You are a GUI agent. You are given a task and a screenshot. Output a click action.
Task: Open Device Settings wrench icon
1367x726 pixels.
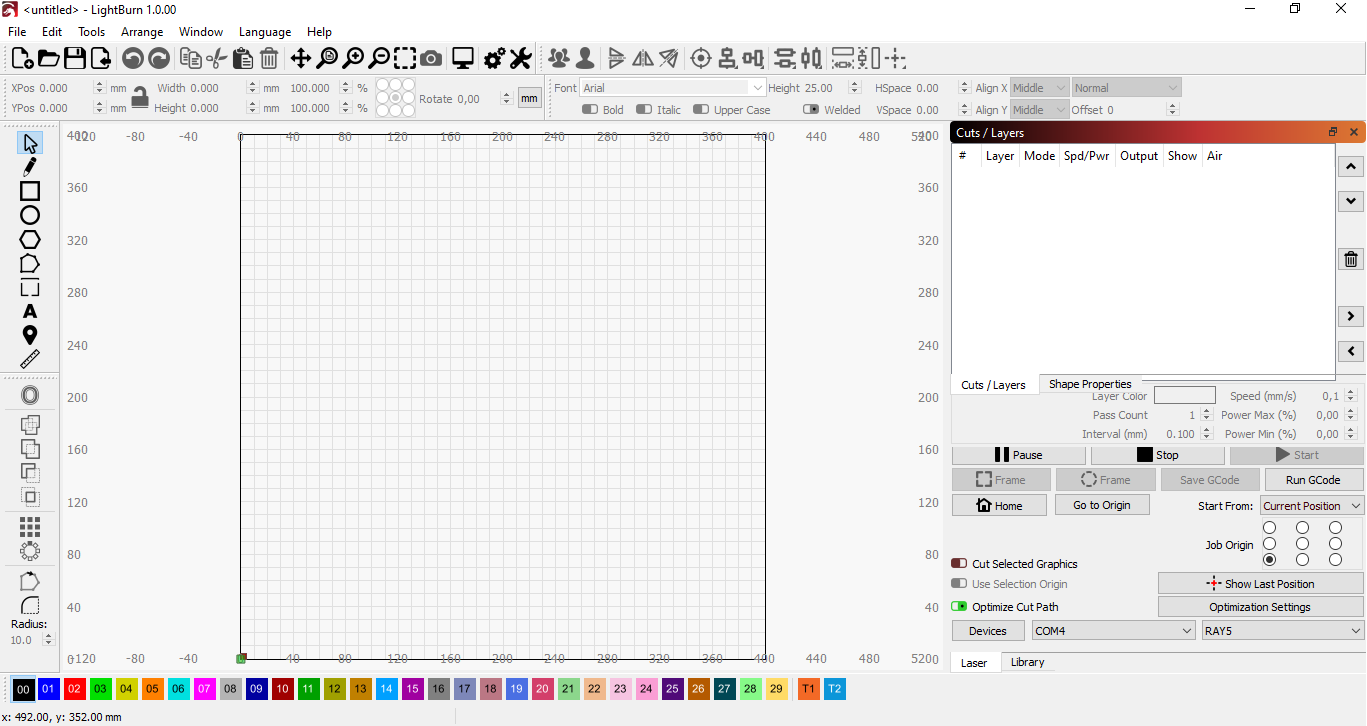pos(520,58)
